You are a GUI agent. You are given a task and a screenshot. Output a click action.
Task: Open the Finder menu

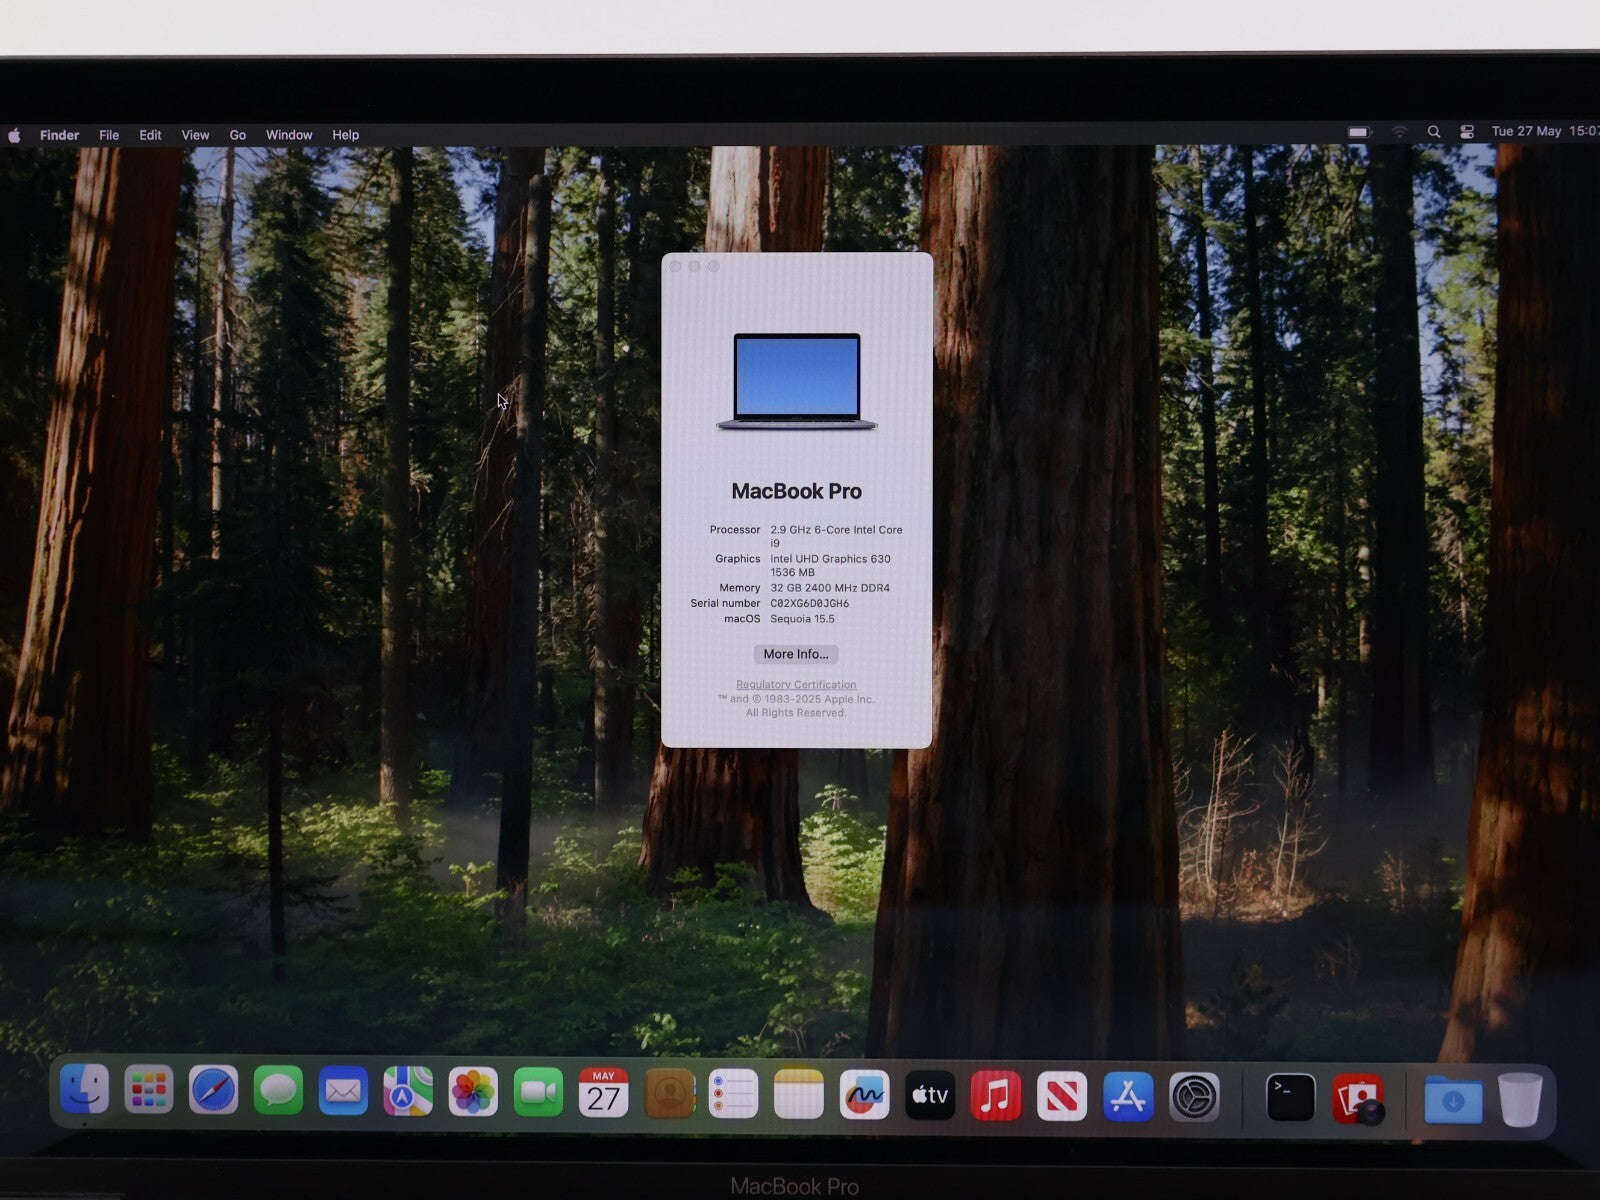pos(59,135)
